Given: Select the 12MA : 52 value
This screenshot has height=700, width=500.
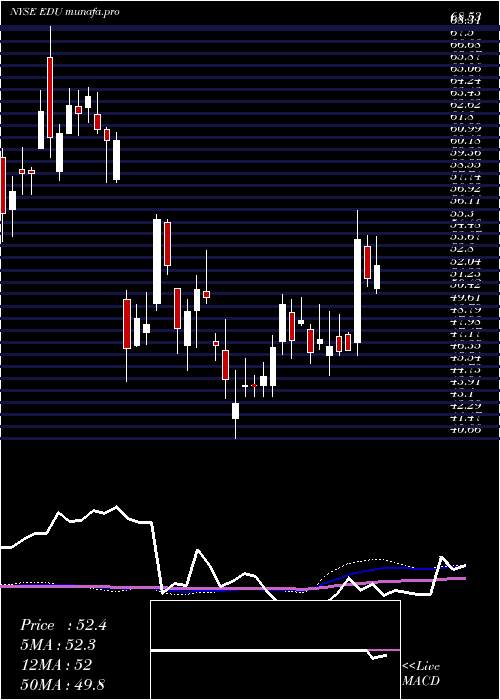Looking at the screenshot, I should point(56,664).
